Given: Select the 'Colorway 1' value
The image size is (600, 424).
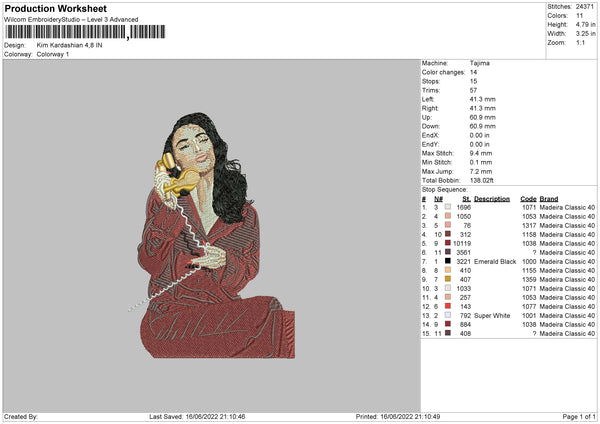Looking at the screenshot, I should 53,54.
